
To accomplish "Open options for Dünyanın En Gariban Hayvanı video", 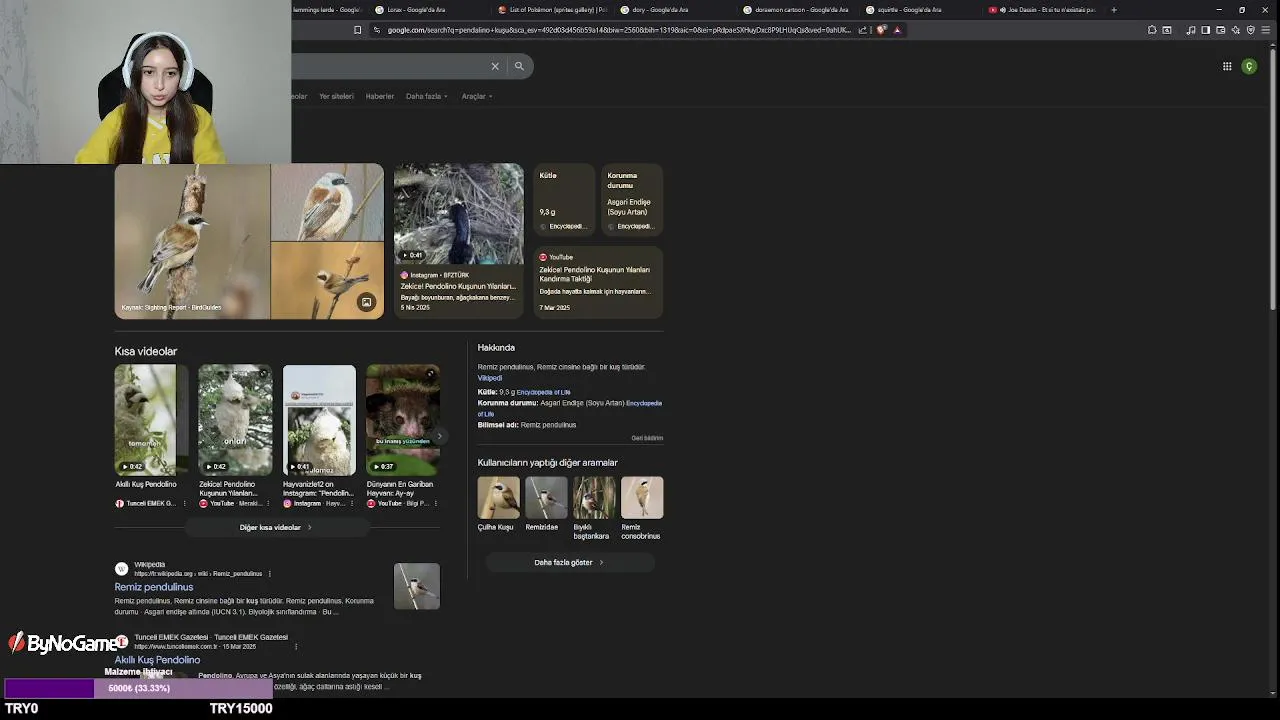I will click(435, 504).
